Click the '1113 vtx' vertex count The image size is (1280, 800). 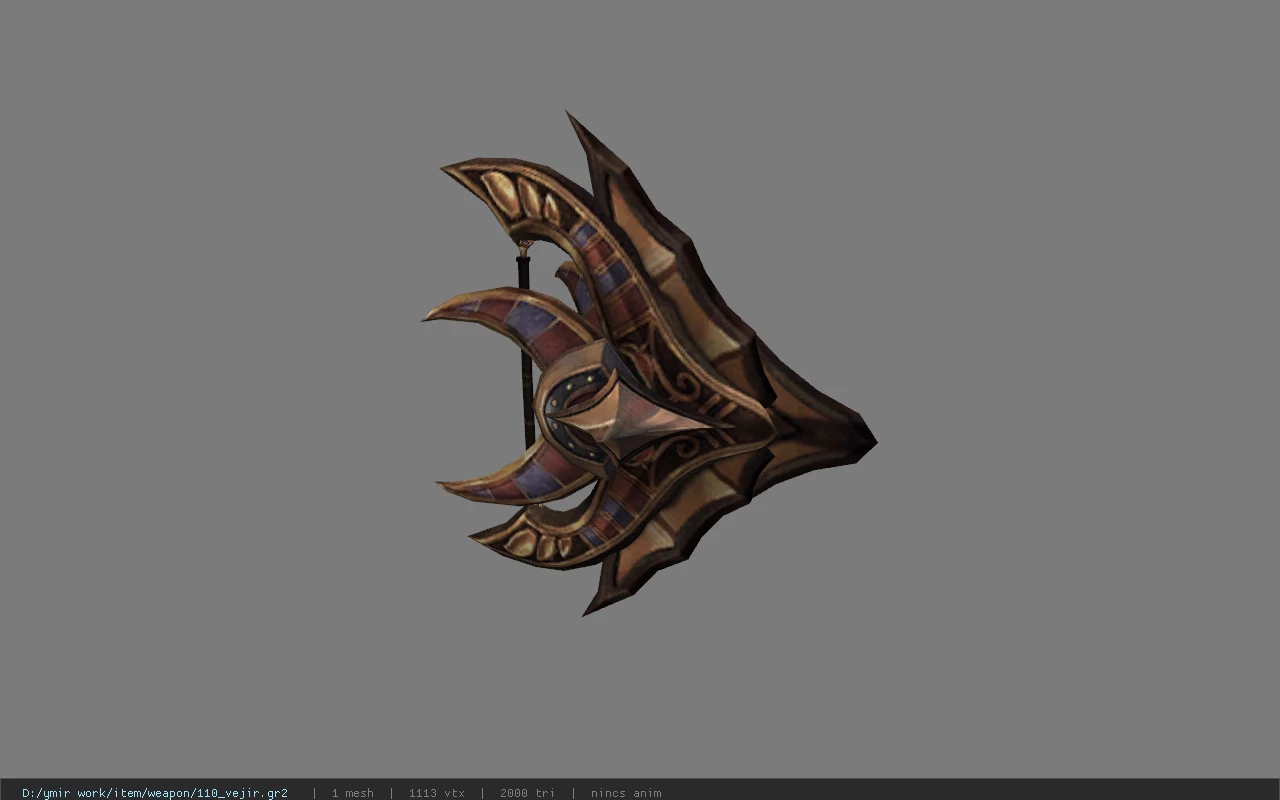436,793
